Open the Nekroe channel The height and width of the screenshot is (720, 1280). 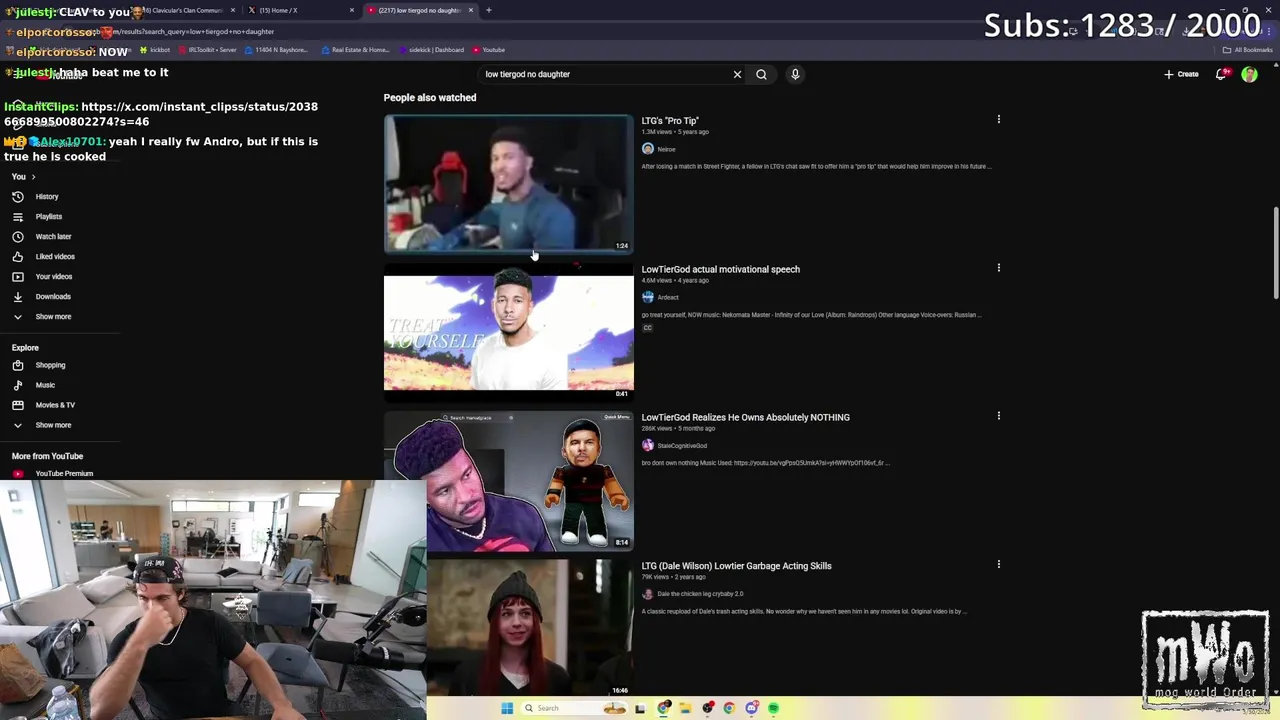coord(666,149)
